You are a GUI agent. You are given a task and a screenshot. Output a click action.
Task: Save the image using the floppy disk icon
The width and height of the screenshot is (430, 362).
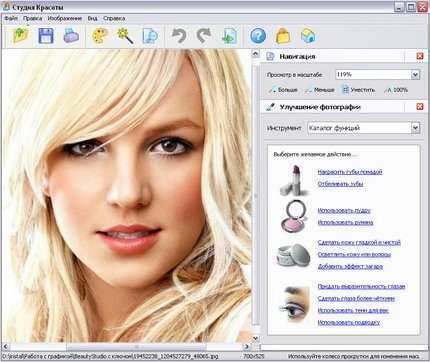point(46,36)
